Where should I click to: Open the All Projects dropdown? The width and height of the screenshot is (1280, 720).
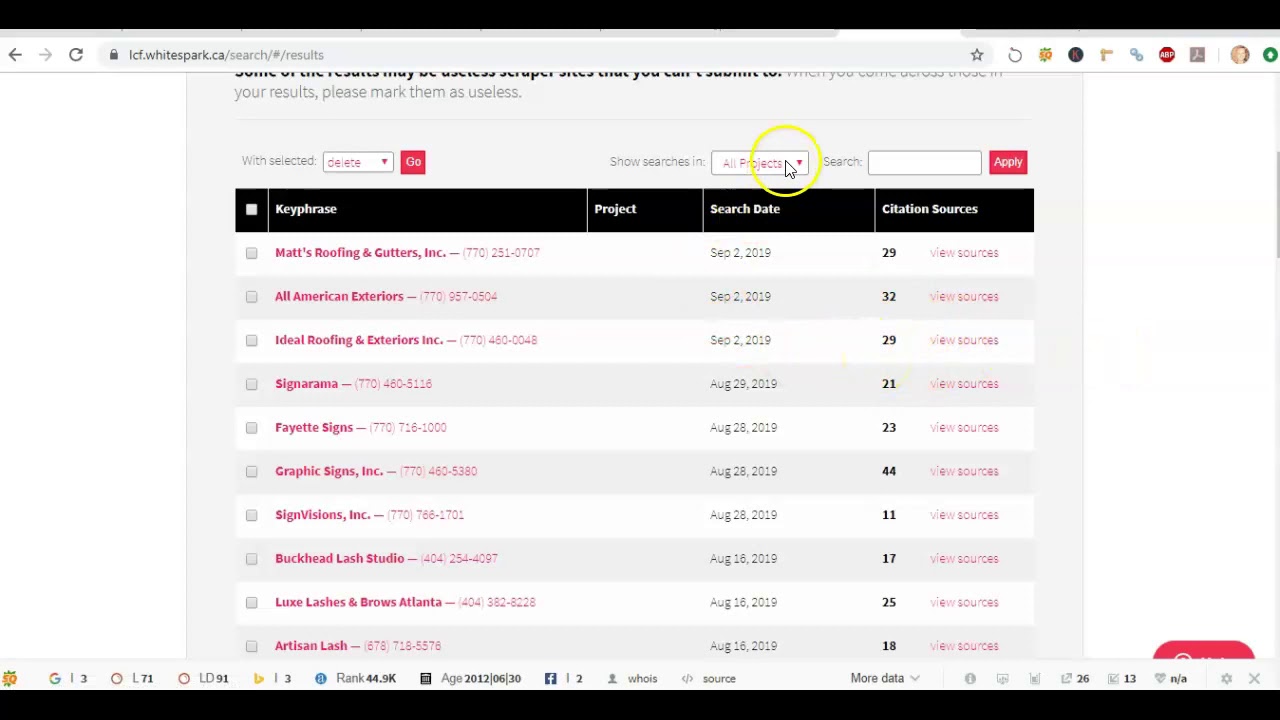coord(759,163)
